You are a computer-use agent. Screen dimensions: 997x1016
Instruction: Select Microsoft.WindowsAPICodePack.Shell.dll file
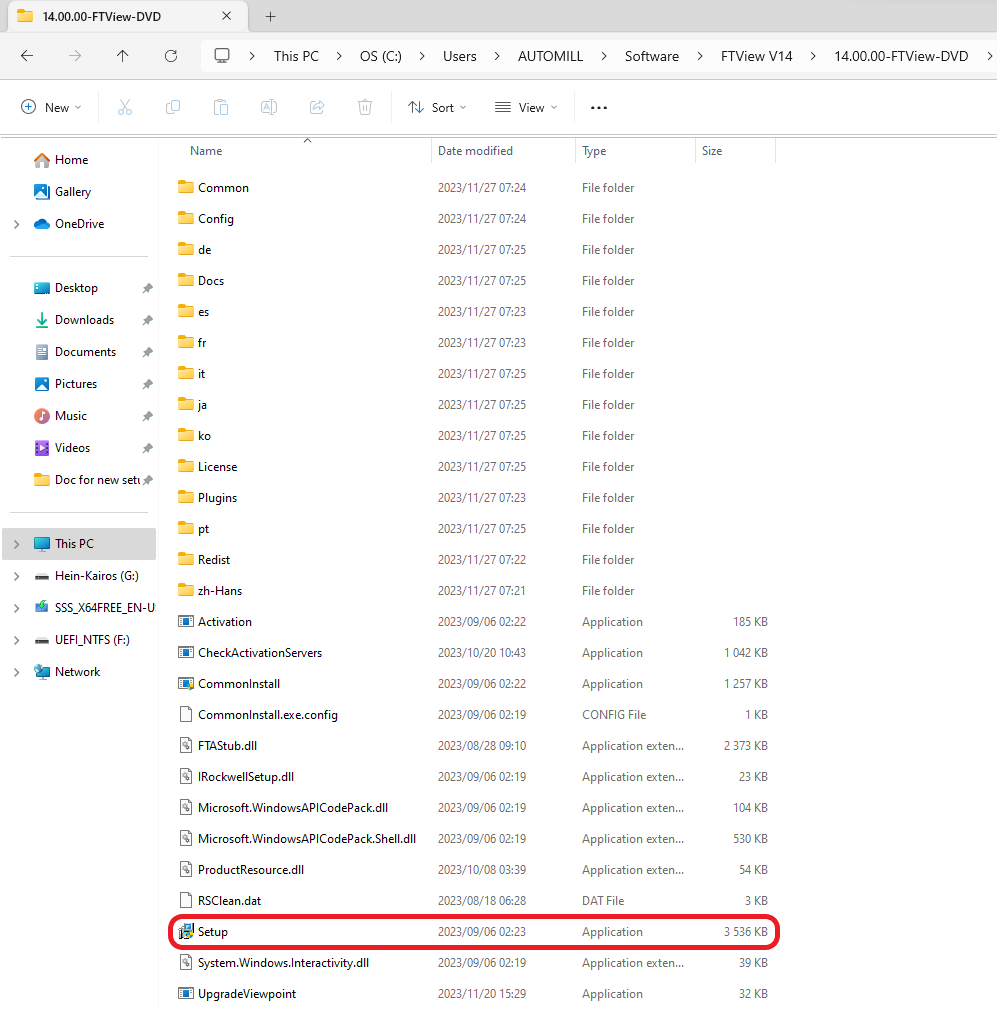(476, 838)
